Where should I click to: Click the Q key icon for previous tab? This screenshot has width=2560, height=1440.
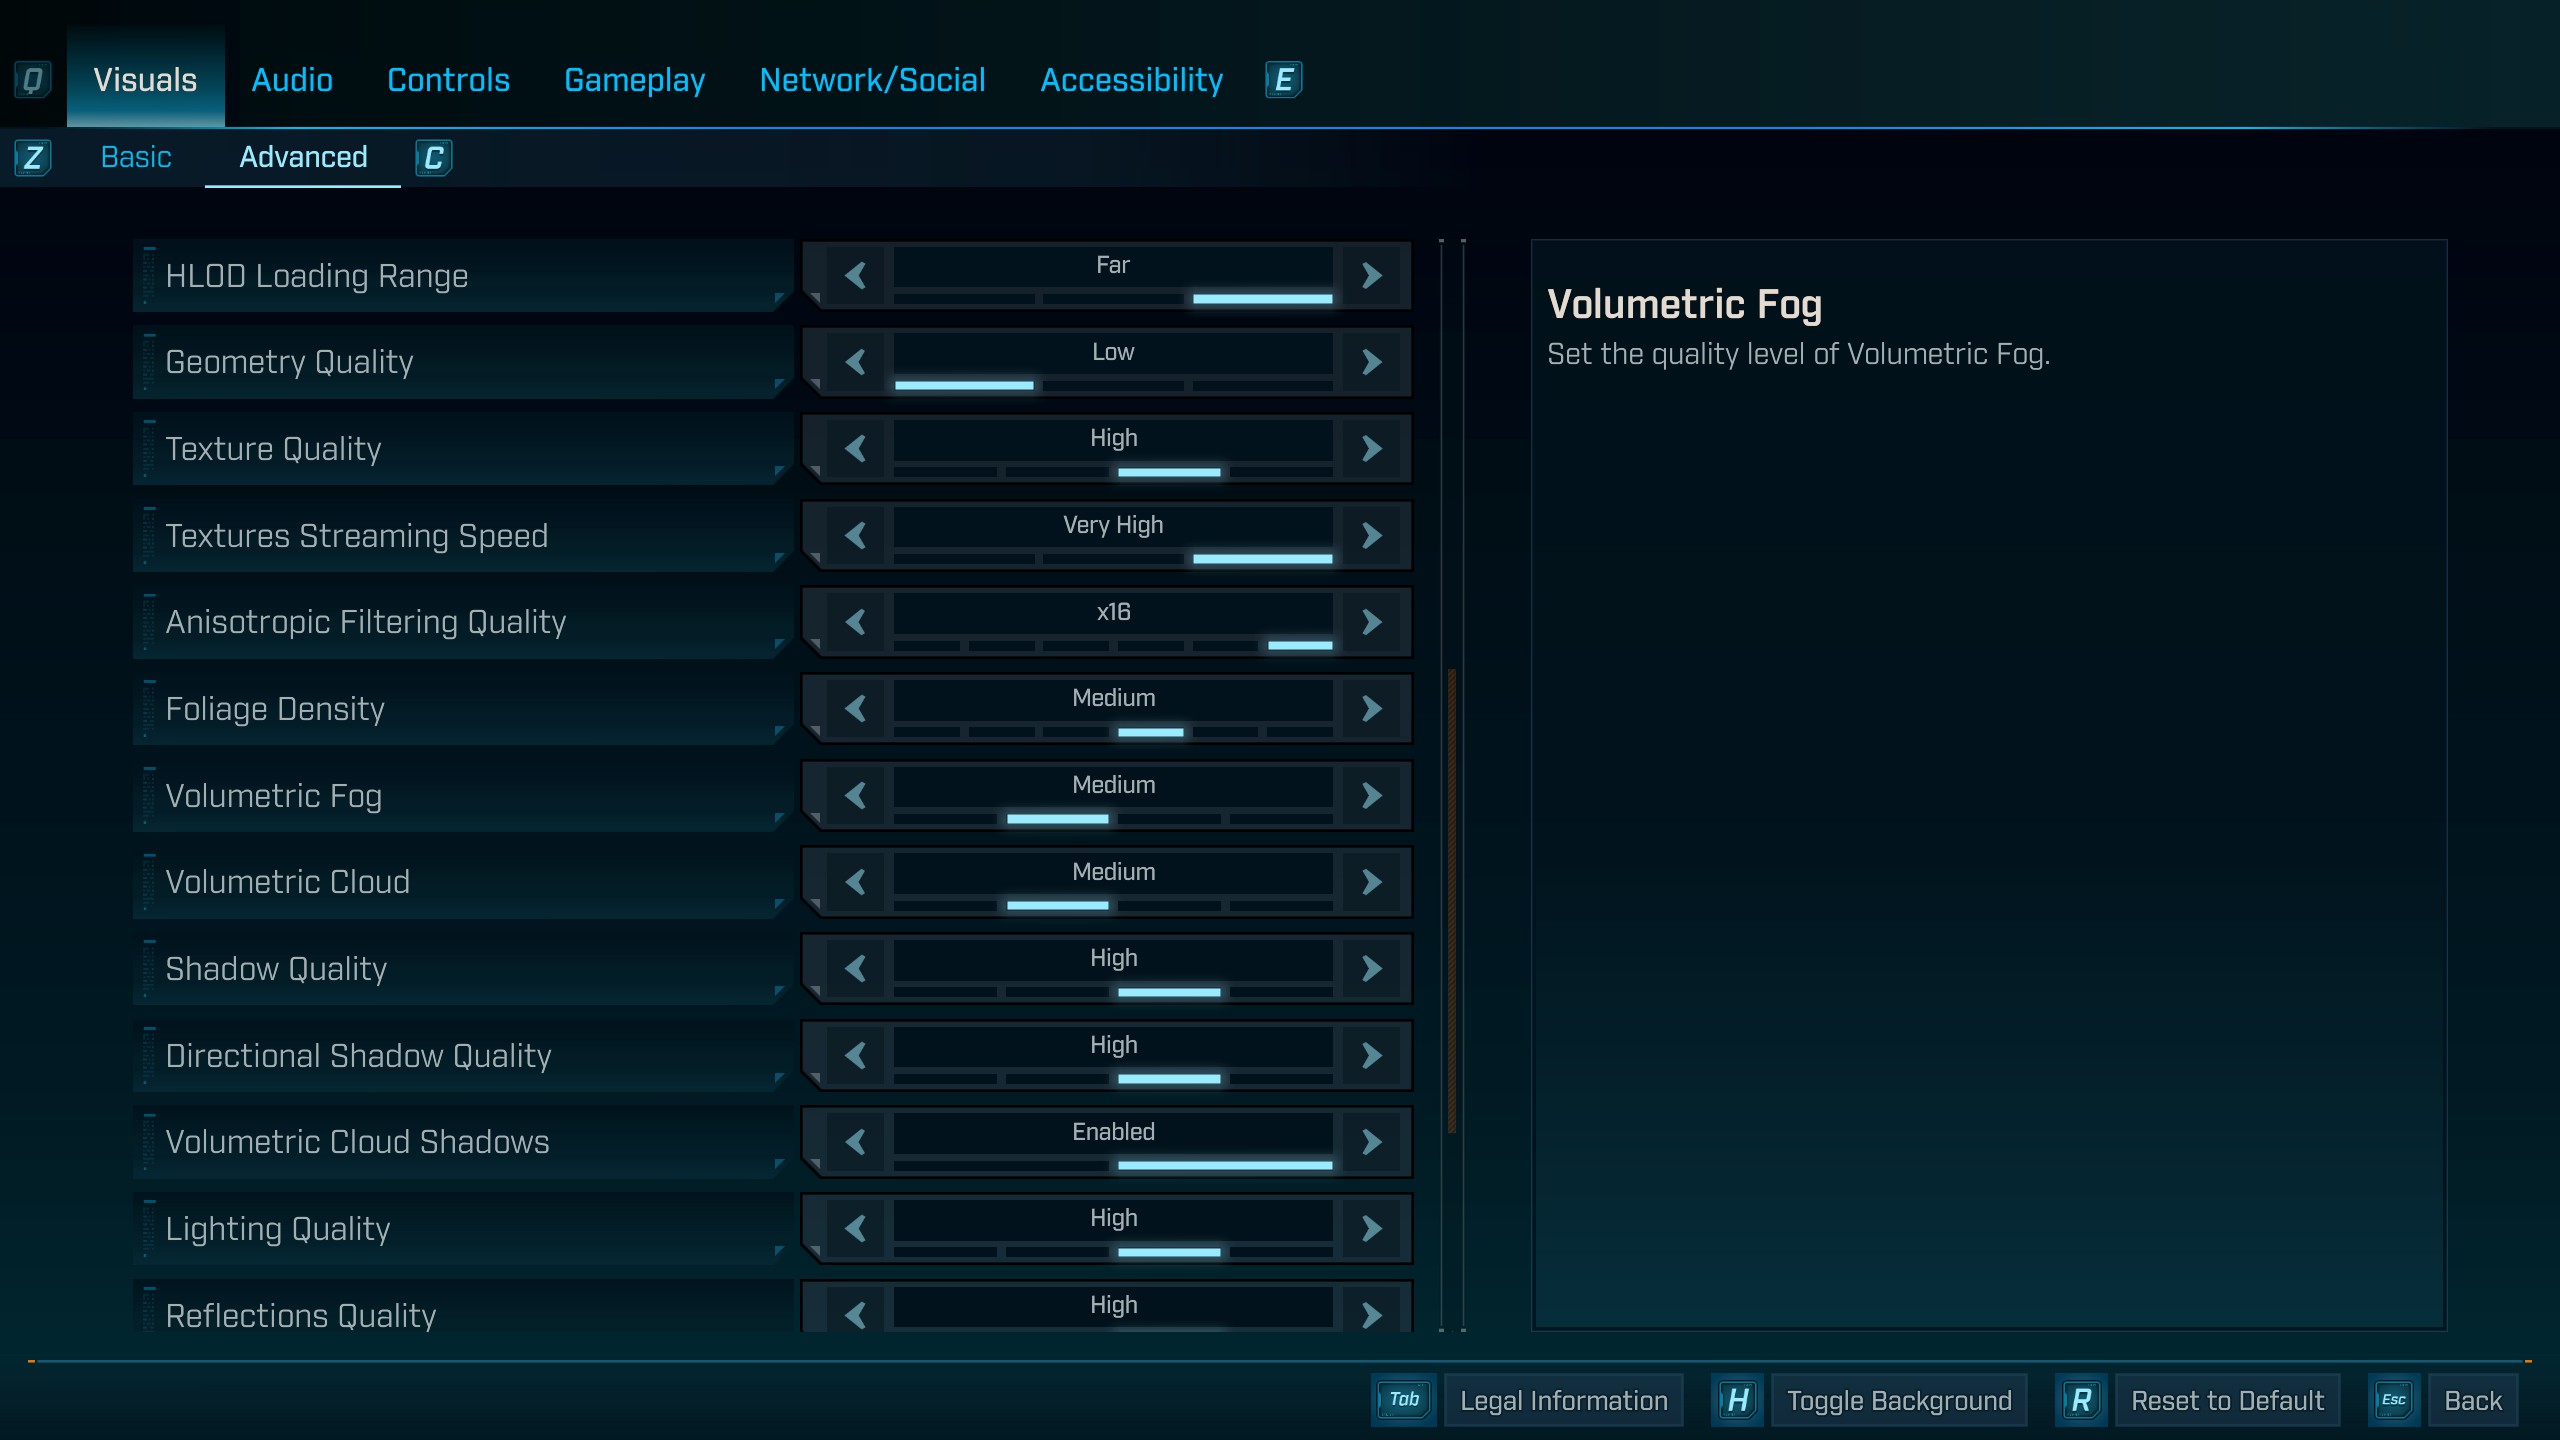tap(32, 80)
